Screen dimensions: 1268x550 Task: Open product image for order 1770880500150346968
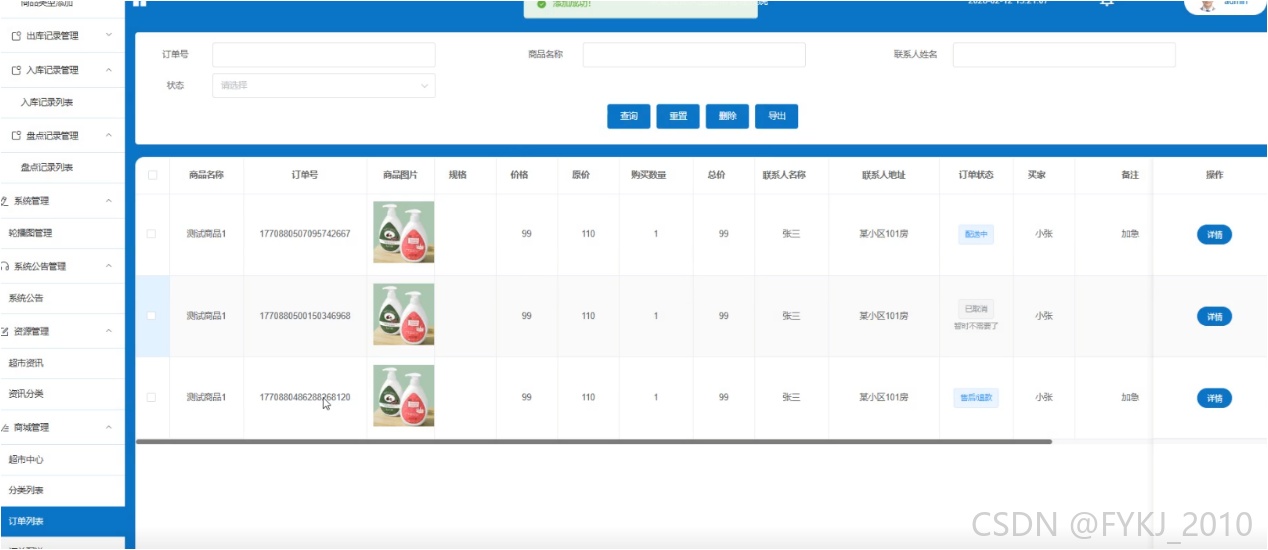coord(403,315)
